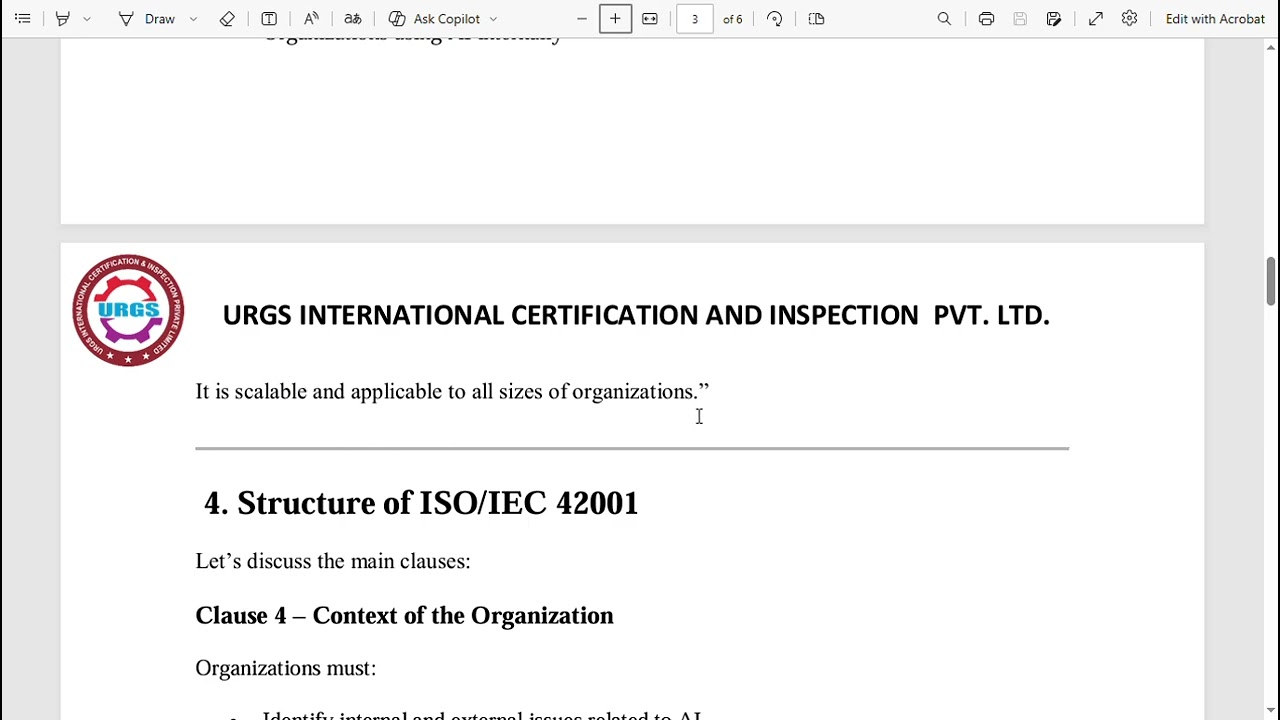Open Ask Copilot

435,19
